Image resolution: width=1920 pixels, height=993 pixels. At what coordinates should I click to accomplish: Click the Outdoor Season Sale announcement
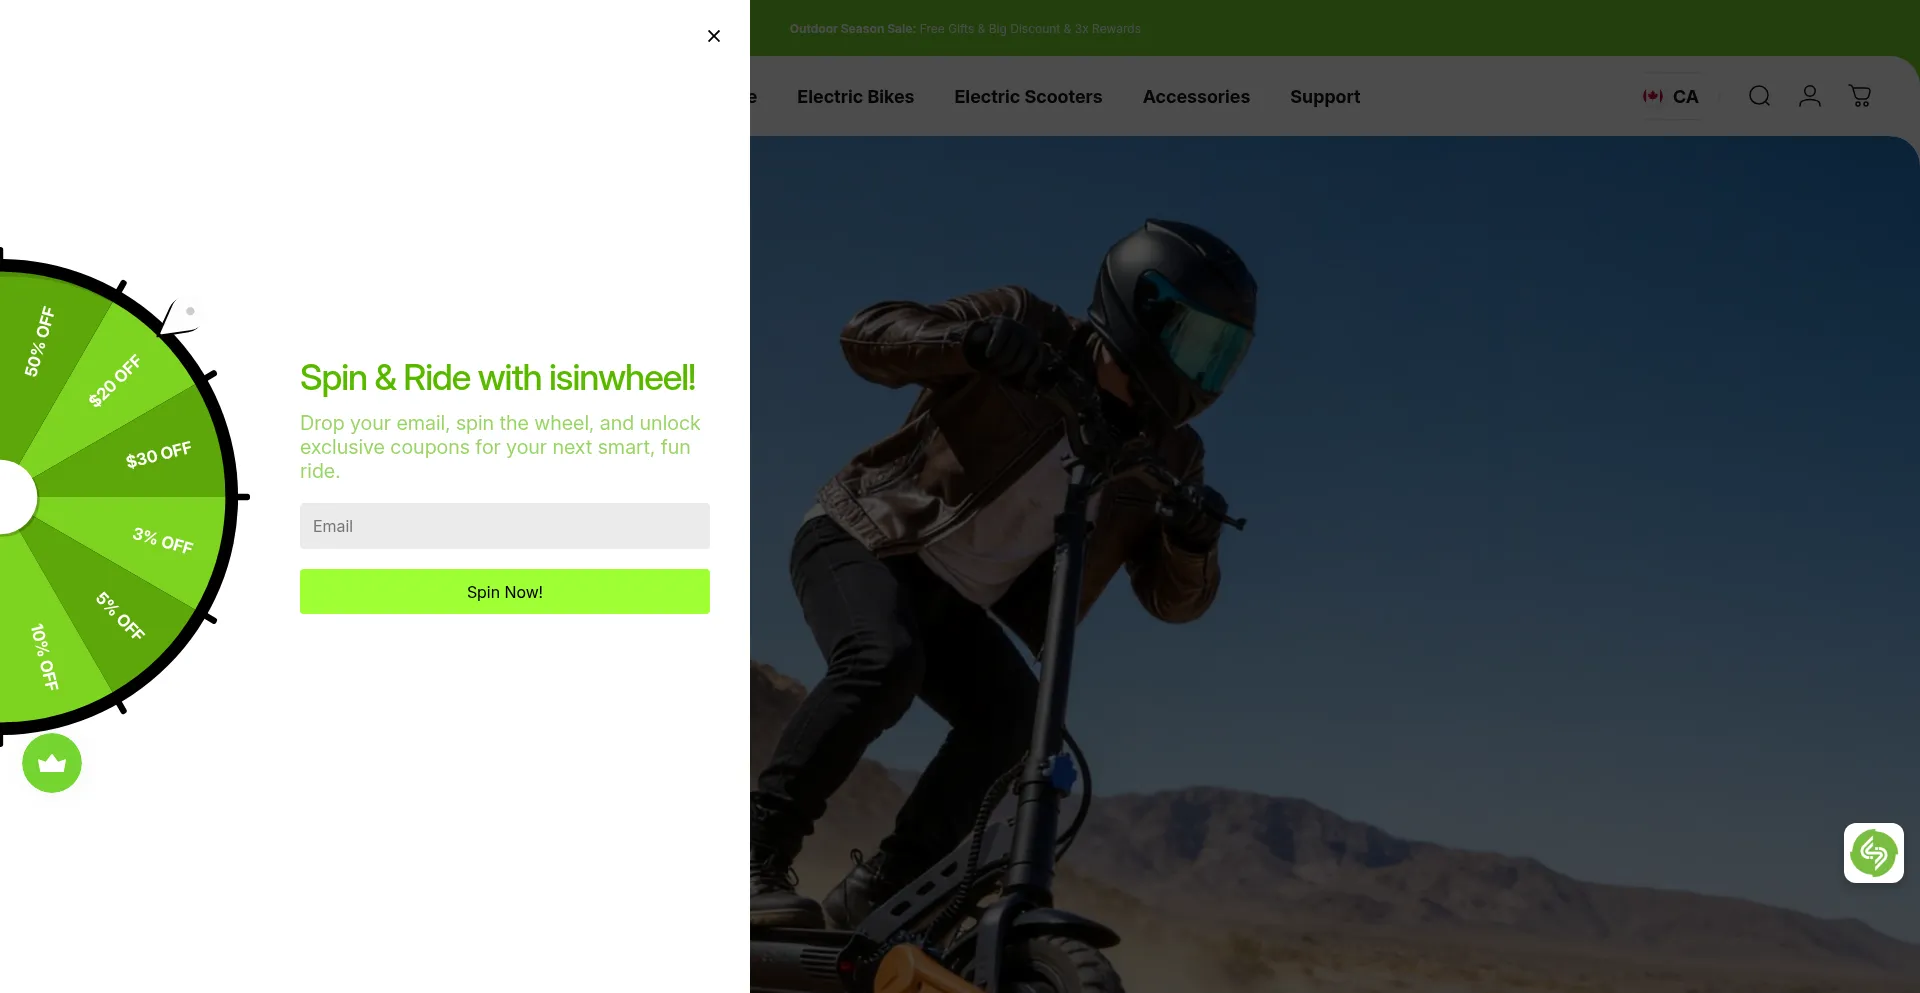point(965,29)
